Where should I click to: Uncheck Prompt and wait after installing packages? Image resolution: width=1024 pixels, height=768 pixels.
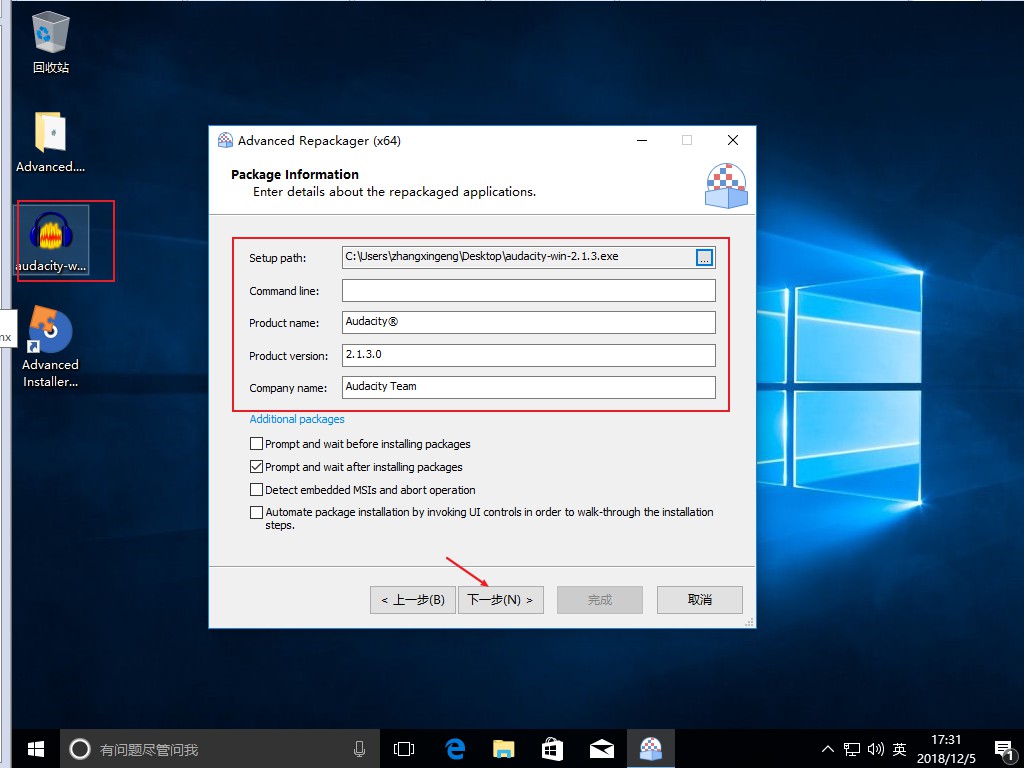pos(257,467)
